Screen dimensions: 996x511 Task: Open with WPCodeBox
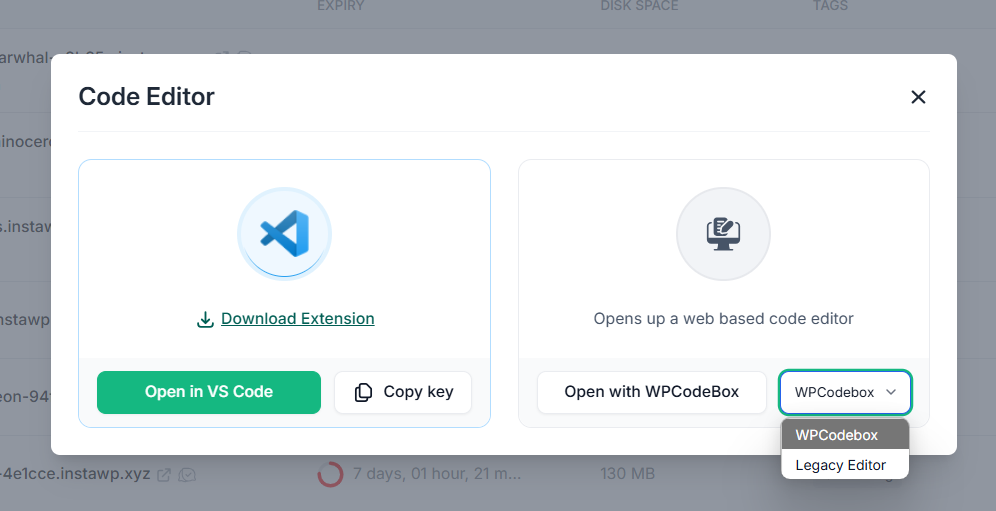652,392
